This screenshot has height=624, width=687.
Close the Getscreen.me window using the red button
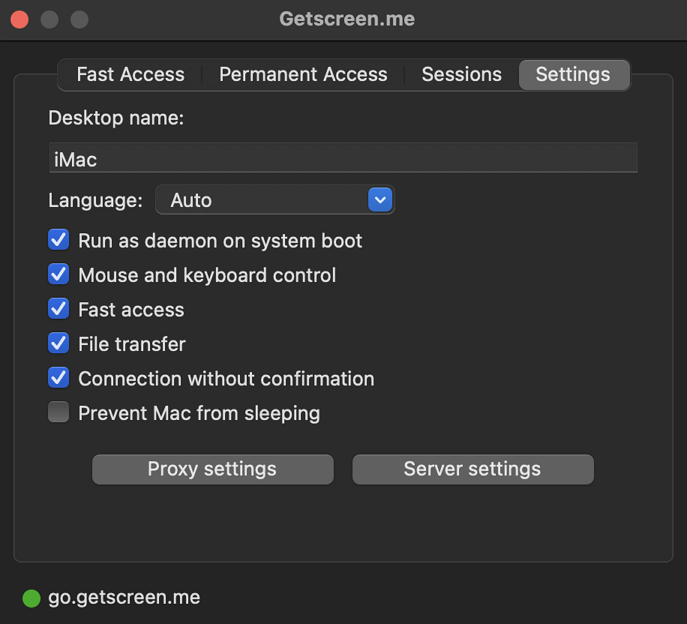[x=20, y=20]
